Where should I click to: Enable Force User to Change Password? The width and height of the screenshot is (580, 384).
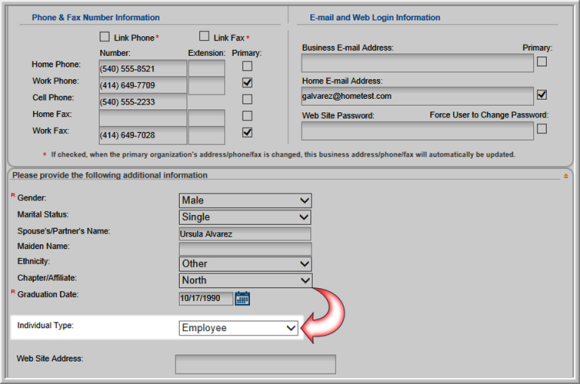click(542, 129)
